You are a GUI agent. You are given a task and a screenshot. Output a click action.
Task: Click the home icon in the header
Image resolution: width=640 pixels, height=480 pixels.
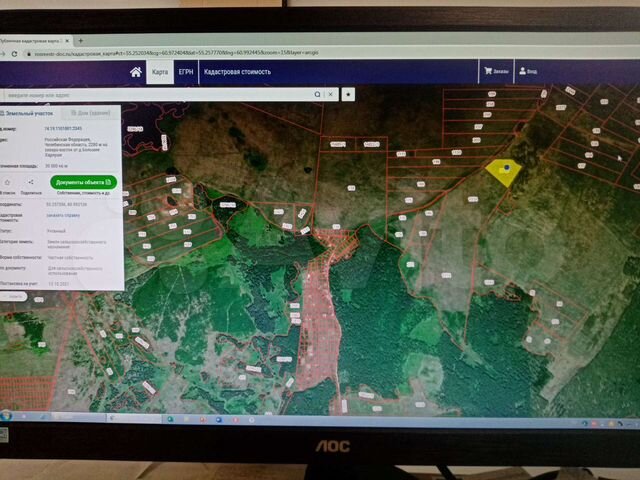[135, 72]
